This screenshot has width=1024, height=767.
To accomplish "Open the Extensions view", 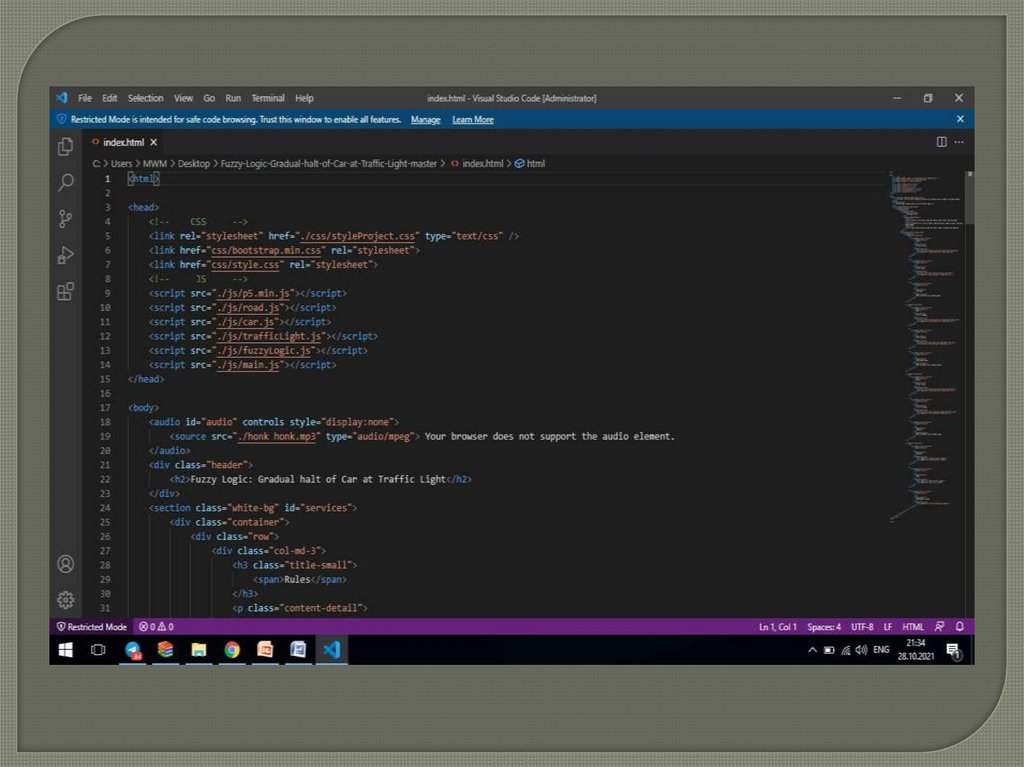I will pyautogui.click(x=65, y=291).
